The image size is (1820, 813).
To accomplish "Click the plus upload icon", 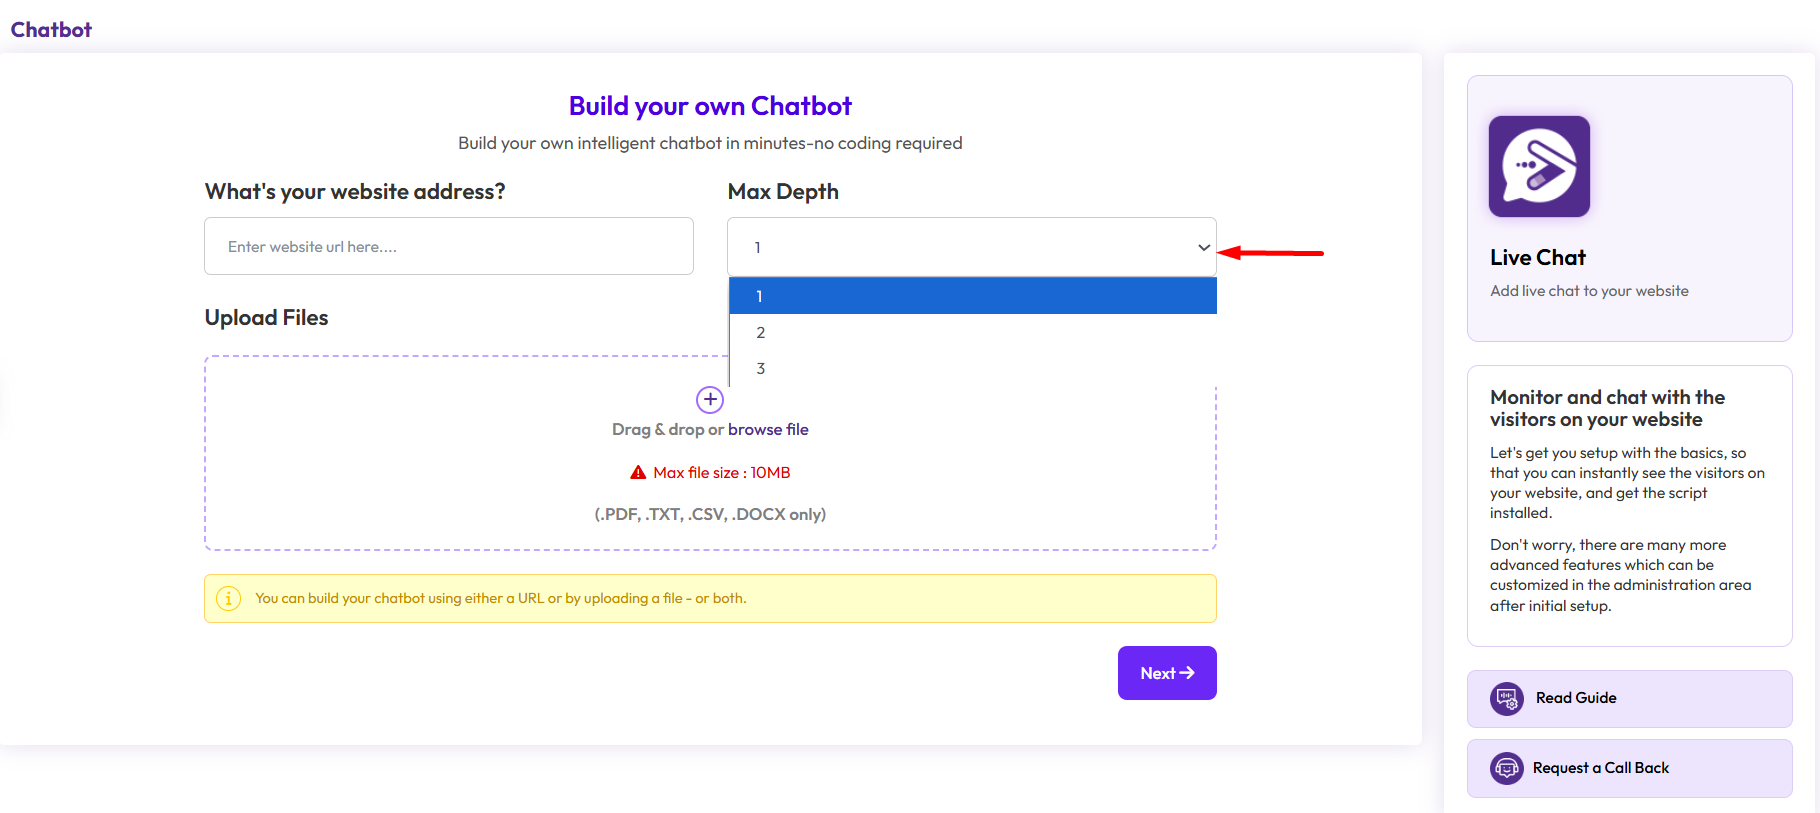I will pos(710,400).
